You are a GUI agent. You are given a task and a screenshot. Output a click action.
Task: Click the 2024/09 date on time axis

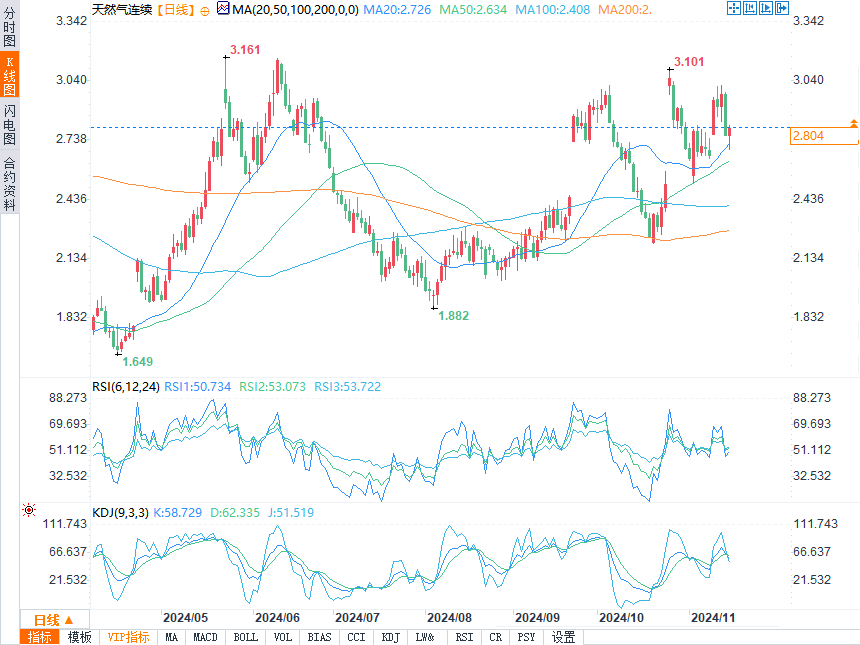(537, 618)
